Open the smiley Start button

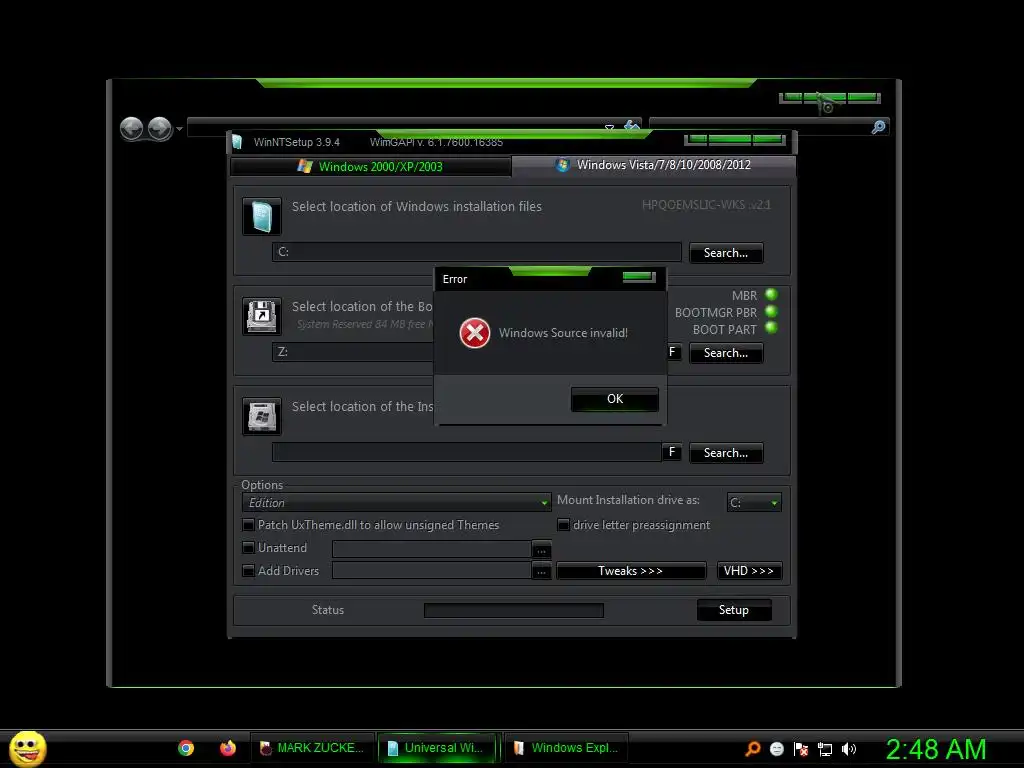28,748
